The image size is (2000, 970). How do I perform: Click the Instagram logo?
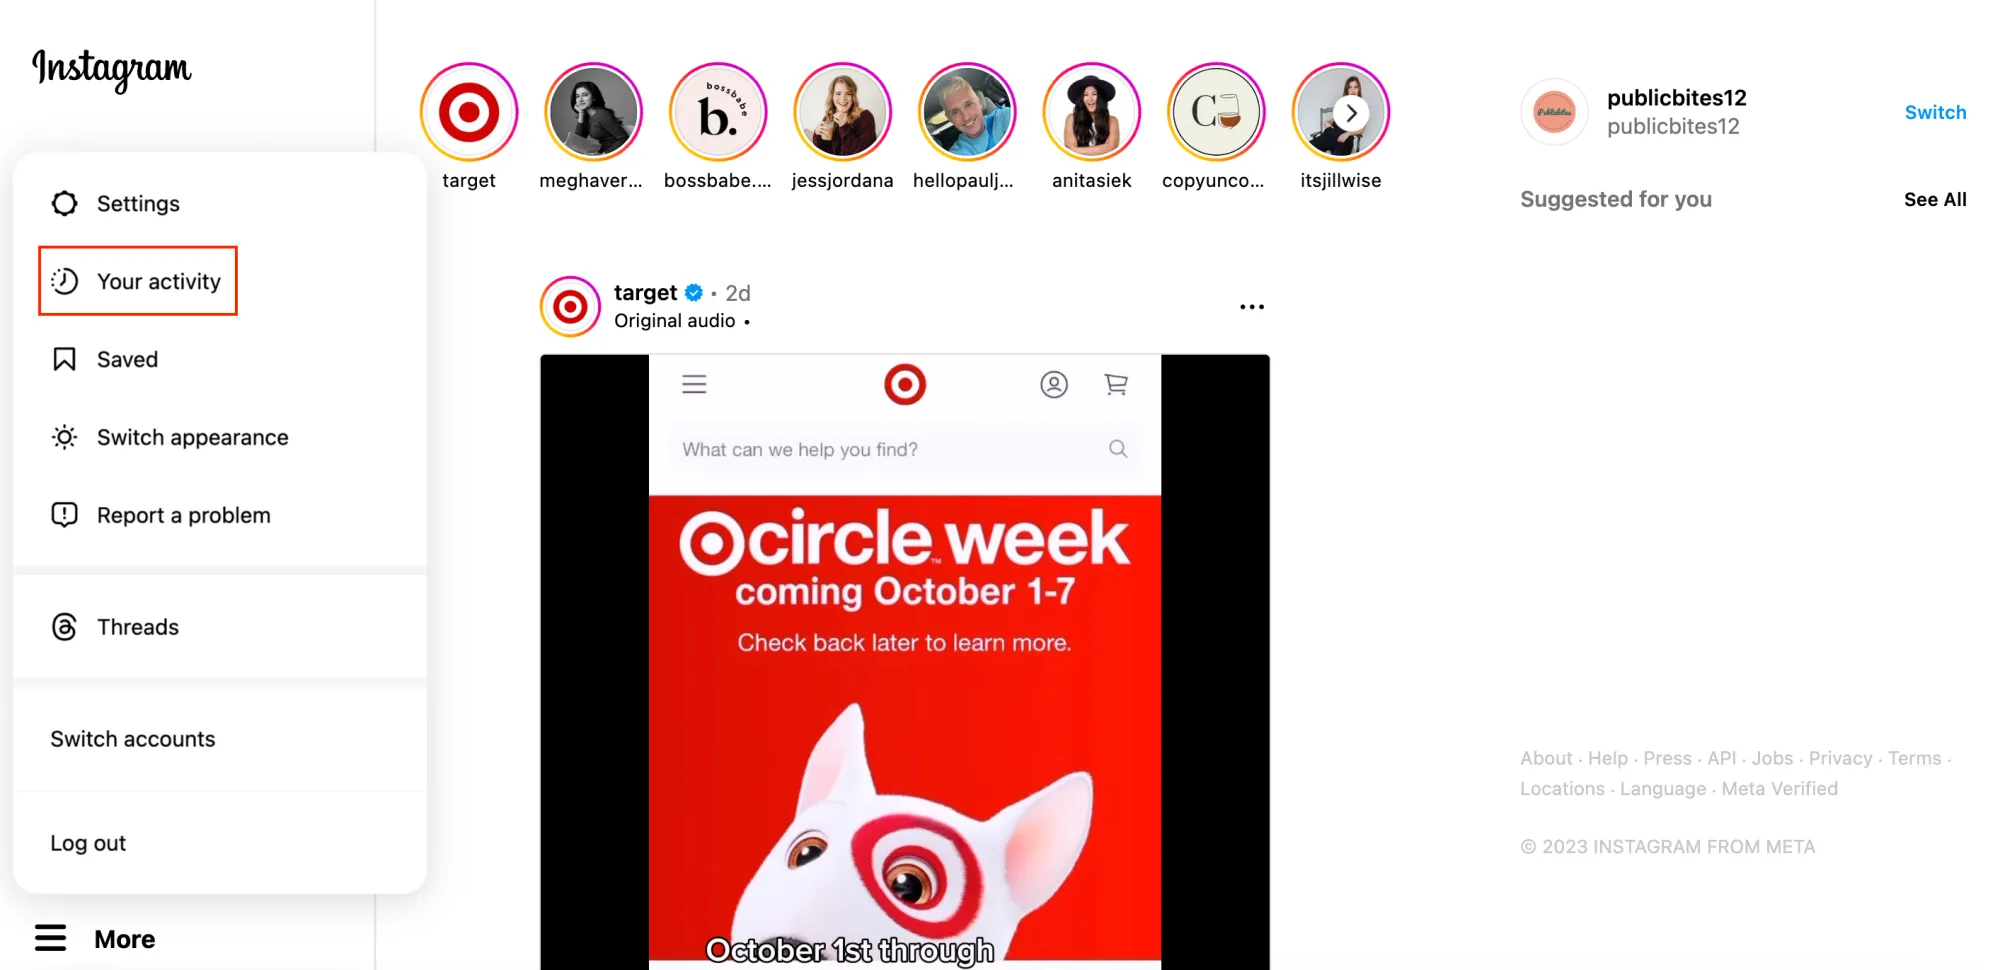(111, 69)
